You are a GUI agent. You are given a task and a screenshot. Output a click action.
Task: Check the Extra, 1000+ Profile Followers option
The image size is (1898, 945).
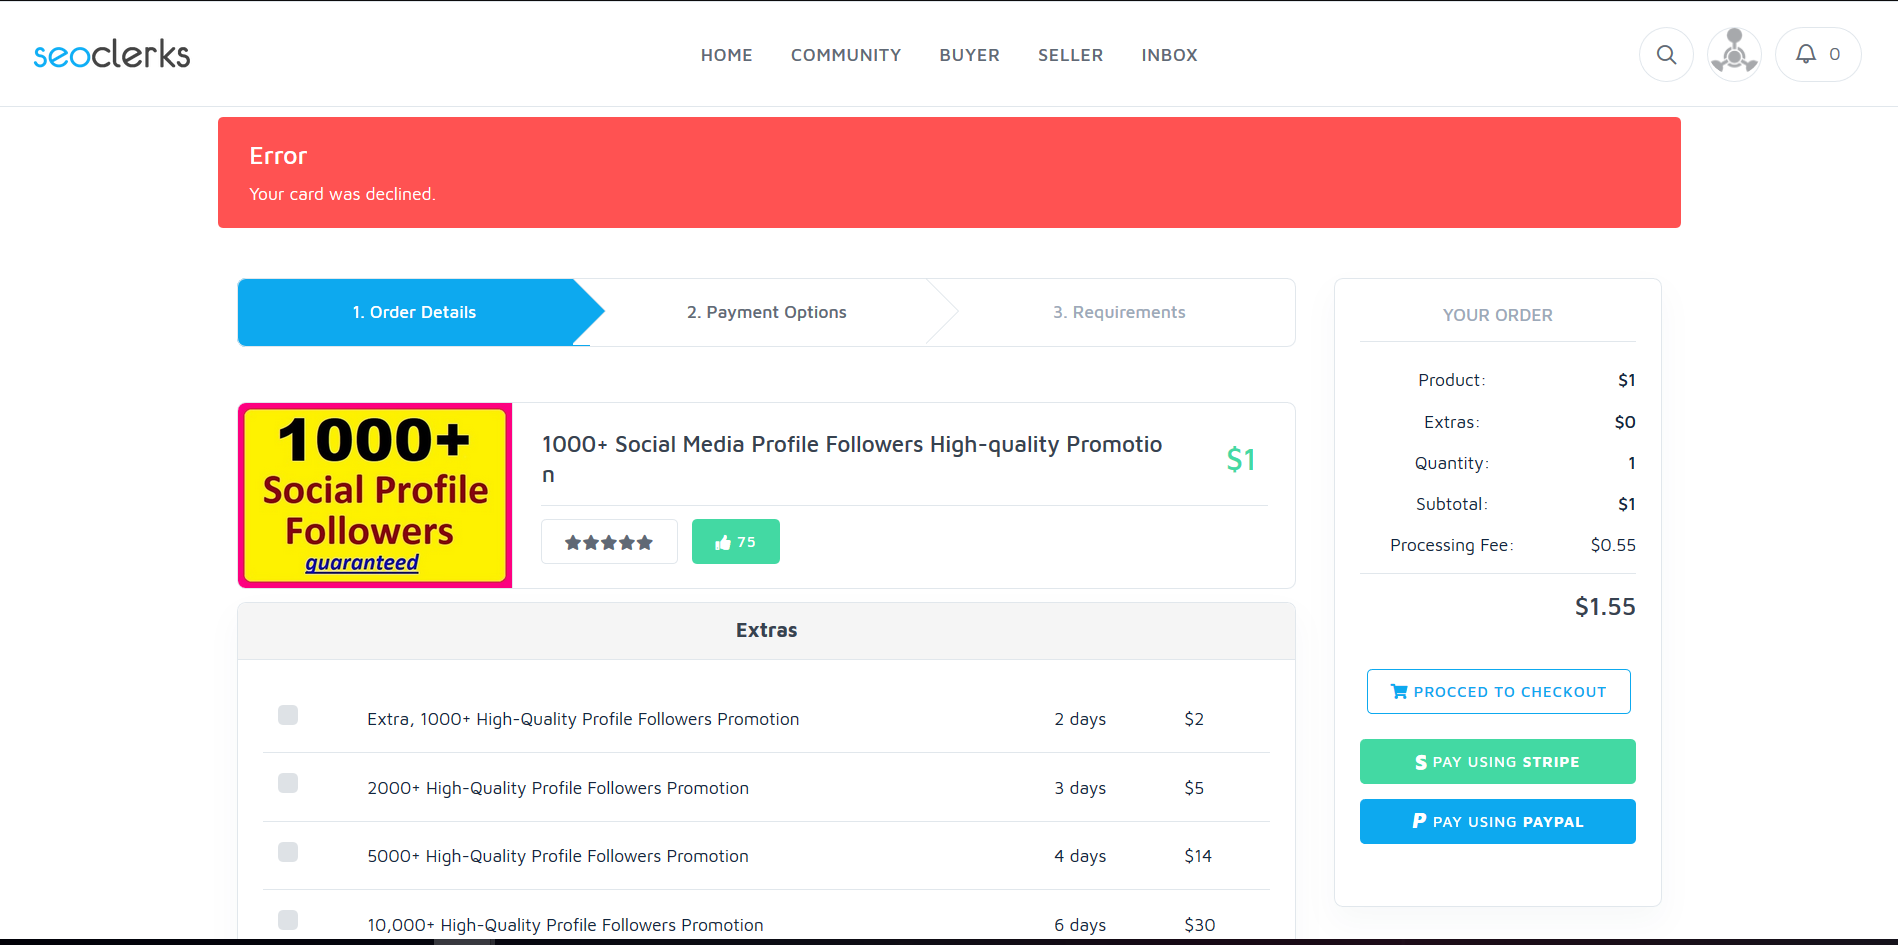288,715
